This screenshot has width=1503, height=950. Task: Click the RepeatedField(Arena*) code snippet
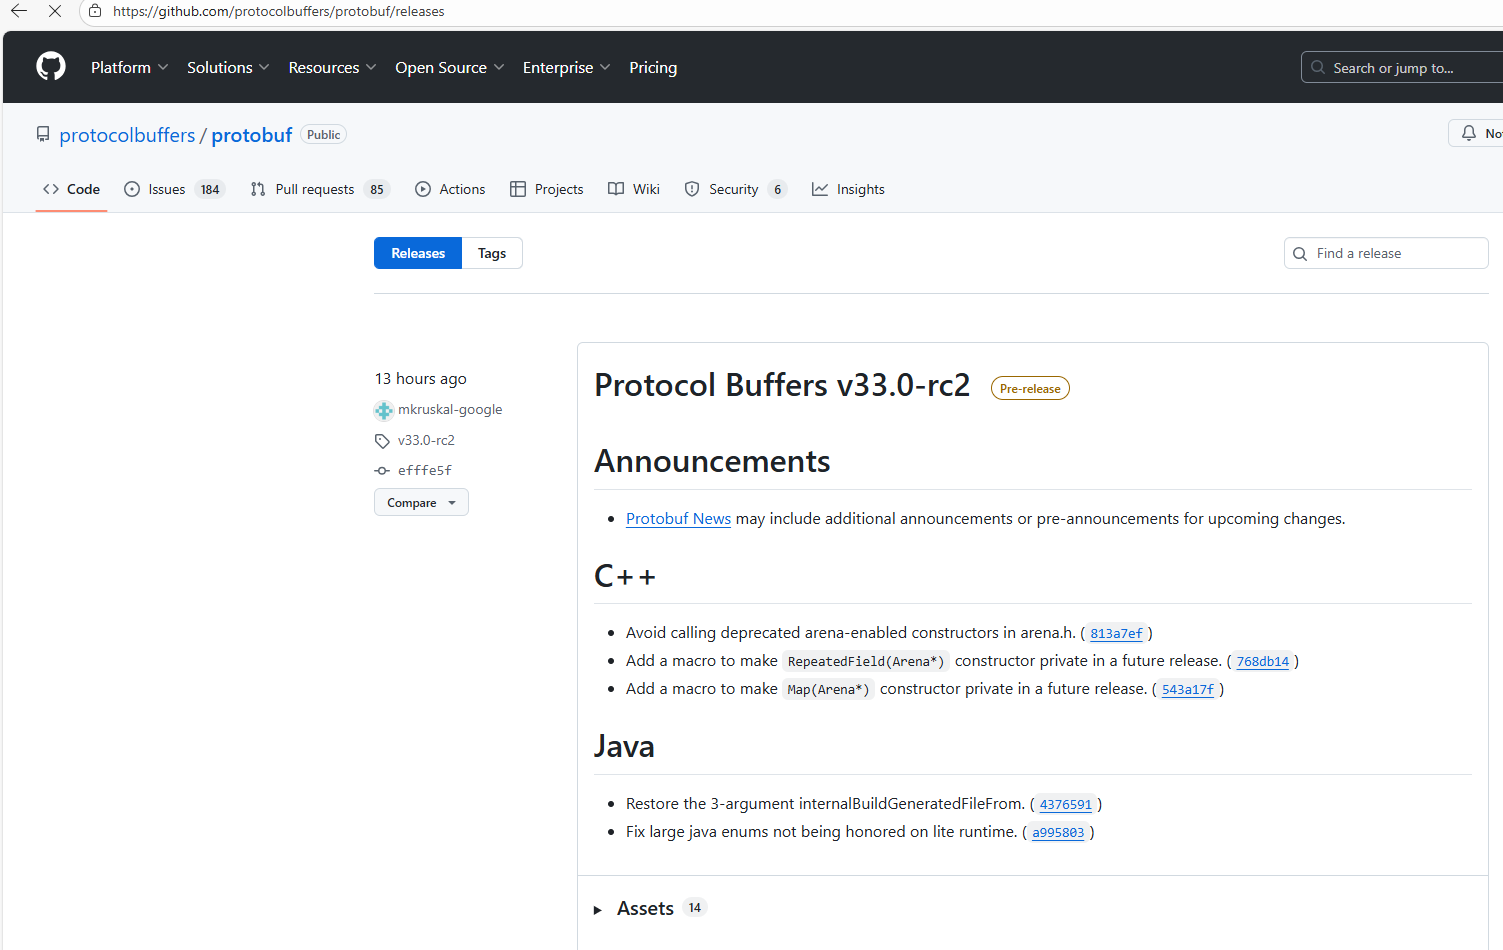[x=866, y=661]
